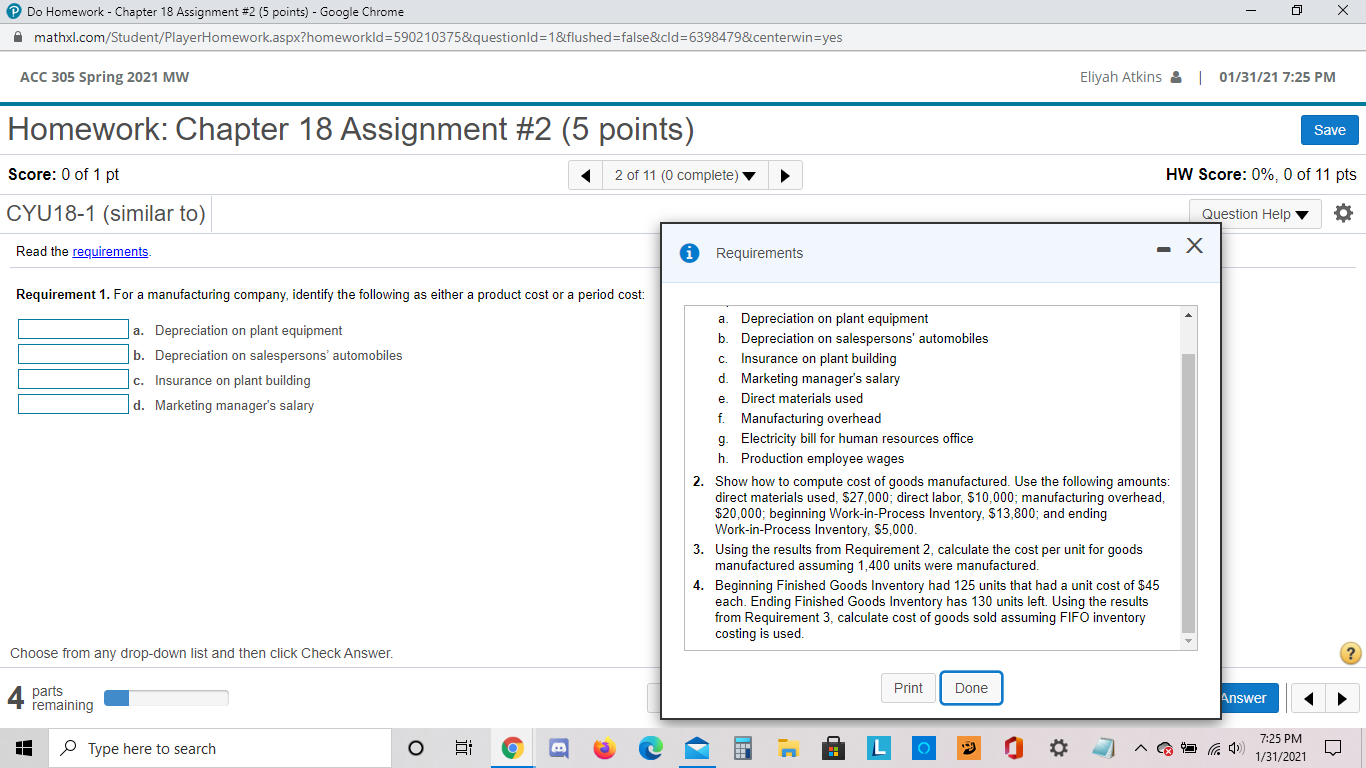Click the back arrow at the bottom right

click(x=1307, y=698)
